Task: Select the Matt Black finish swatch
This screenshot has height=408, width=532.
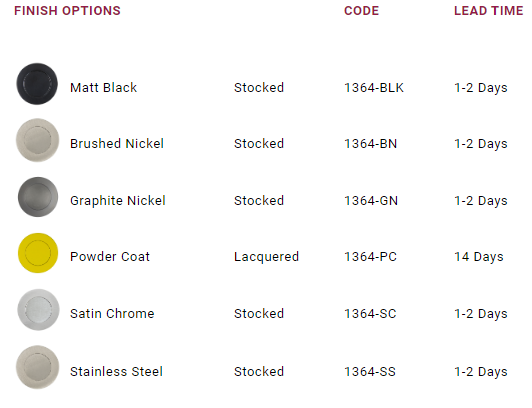Action: click(x=37, y=84)
